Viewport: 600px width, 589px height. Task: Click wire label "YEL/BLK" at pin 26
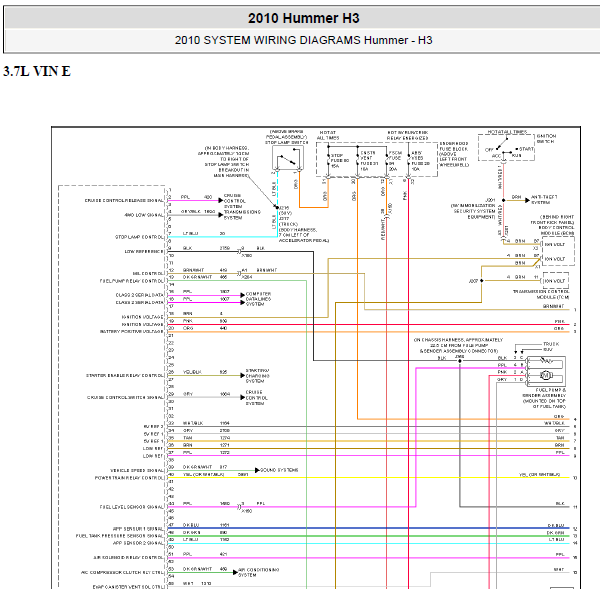click(x=192, y=372)
